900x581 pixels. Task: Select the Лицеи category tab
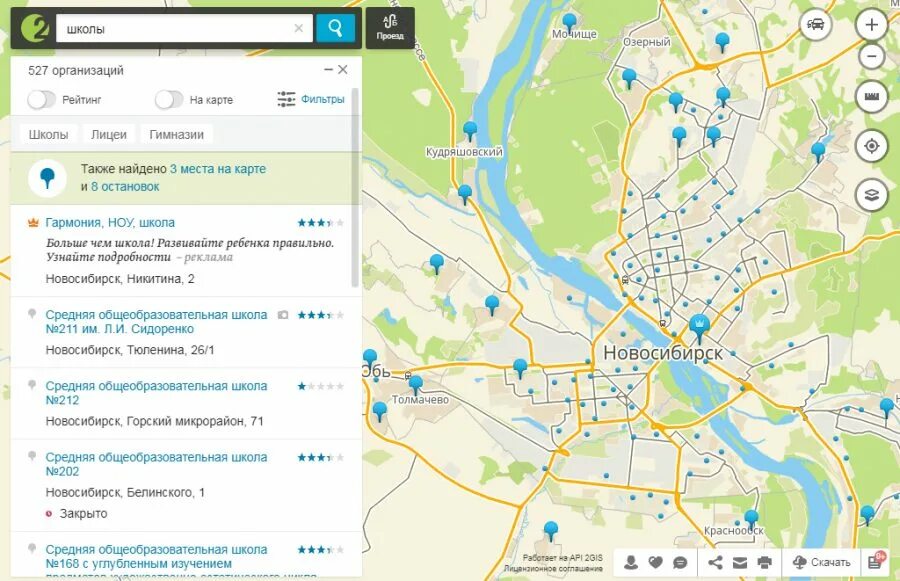tap(108, 134)
